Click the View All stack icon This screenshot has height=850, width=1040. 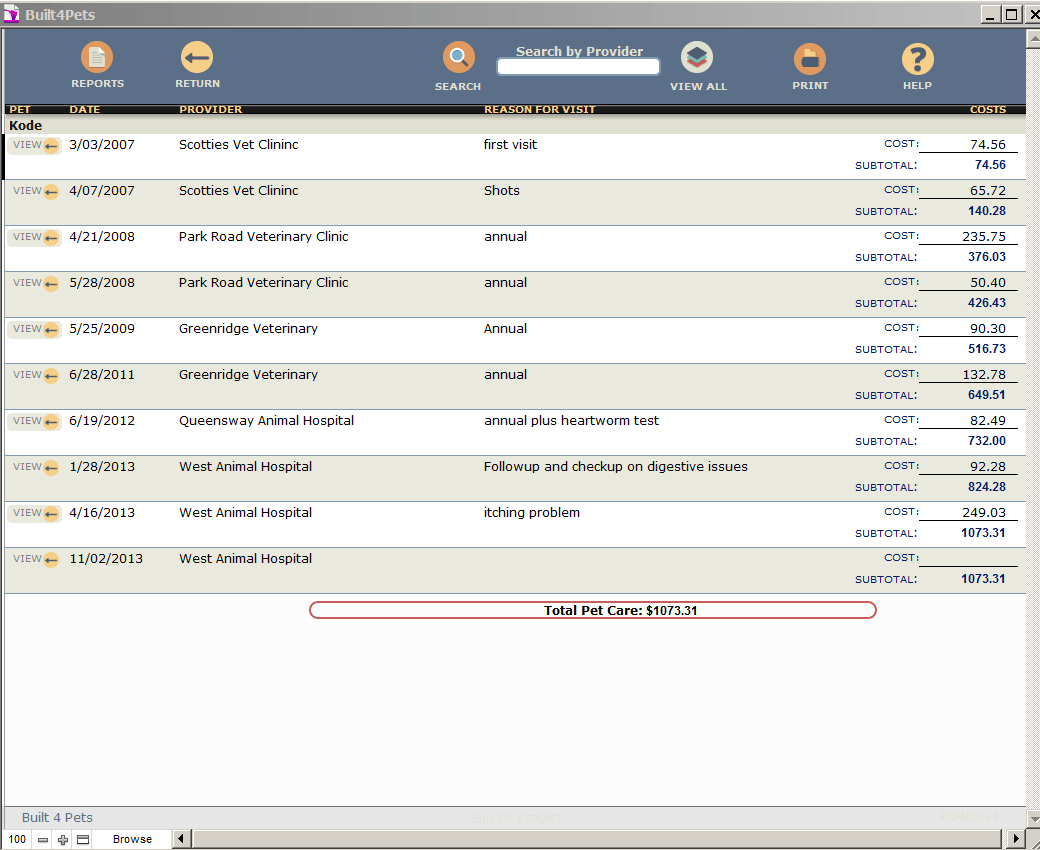tap(697, 58)
